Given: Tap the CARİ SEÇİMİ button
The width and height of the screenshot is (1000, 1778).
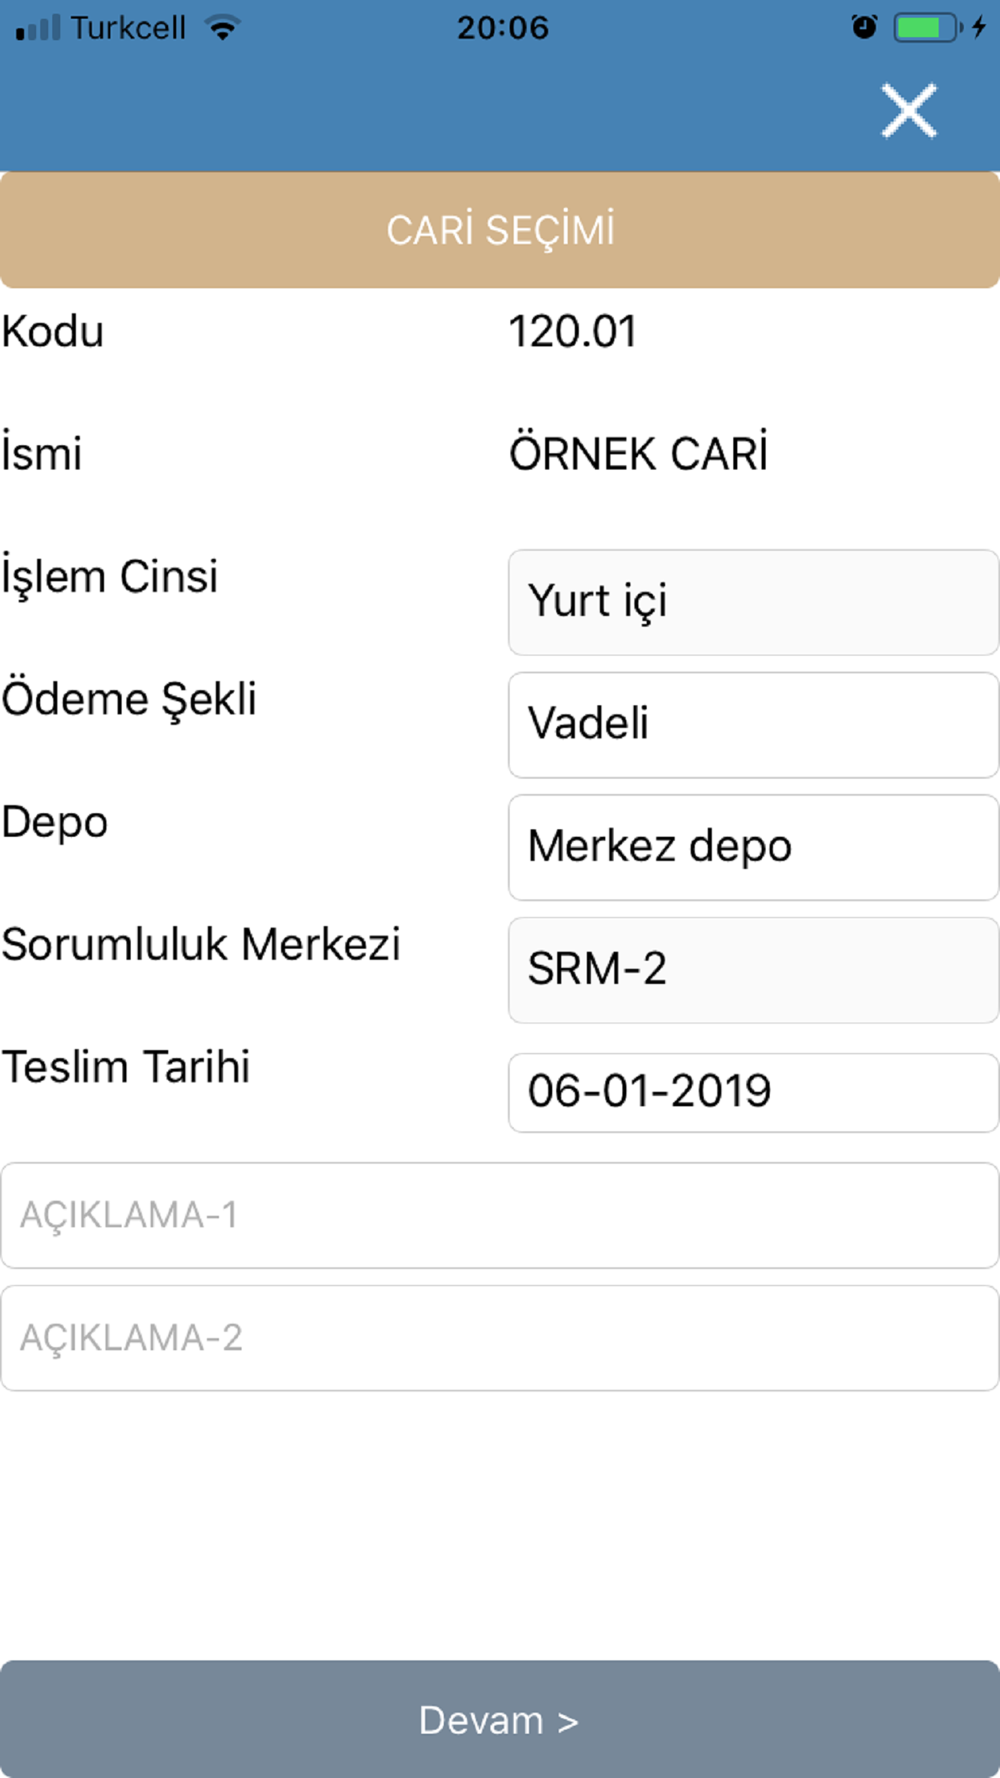Looking at the screenshot, I should pos(500,230).
